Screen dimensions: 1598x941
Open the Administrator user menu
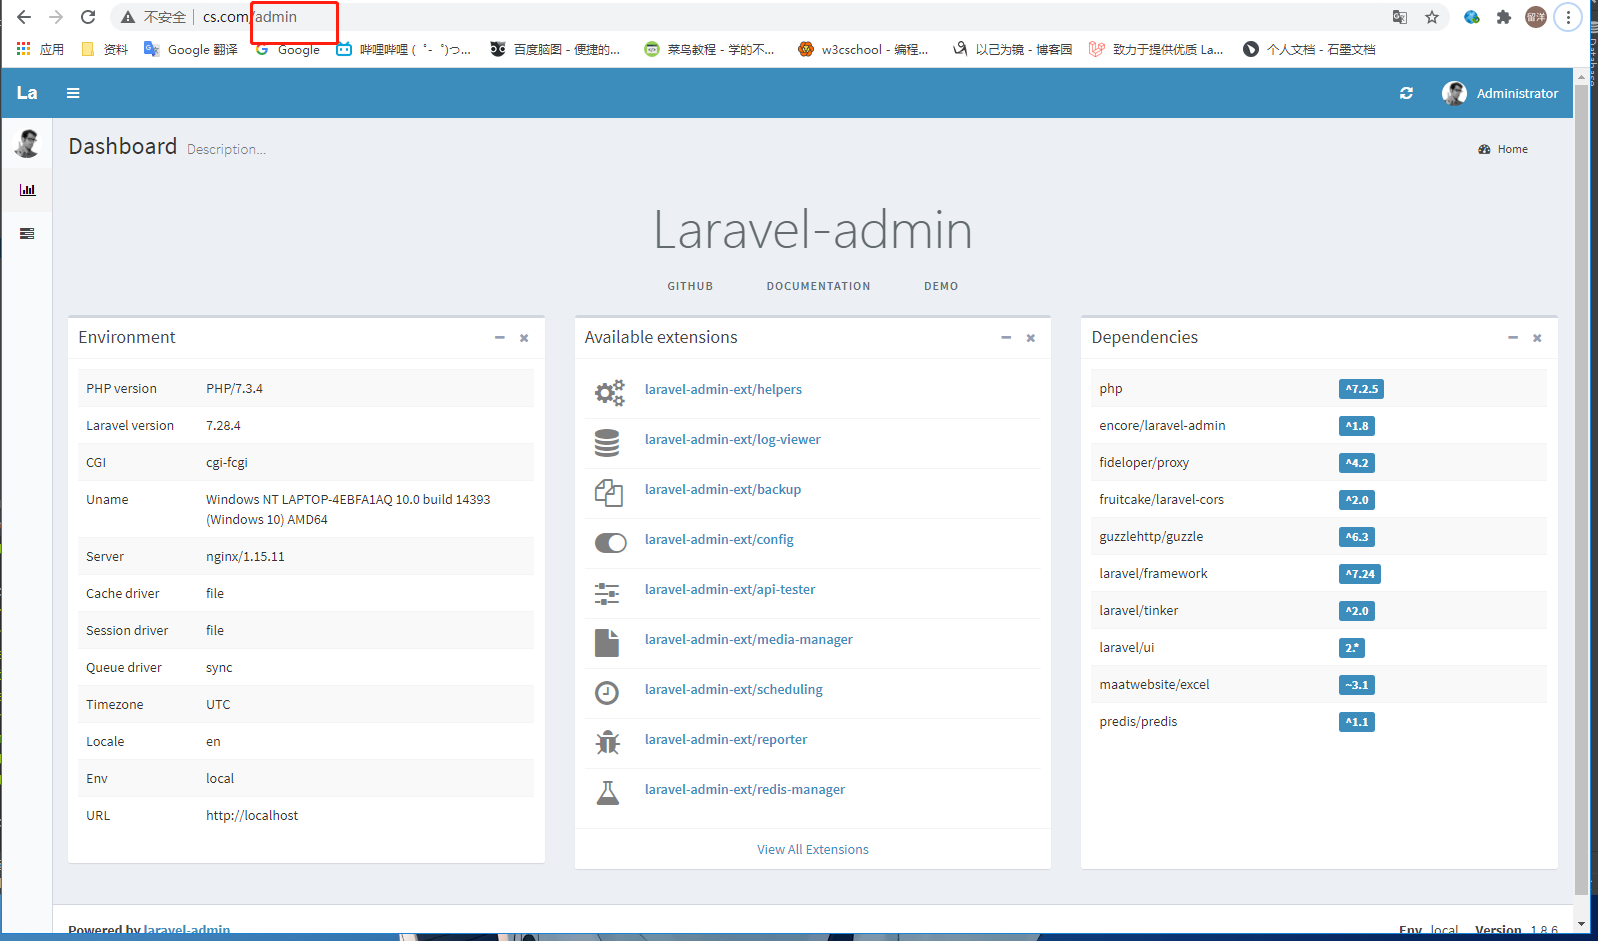click(1500, 93)
